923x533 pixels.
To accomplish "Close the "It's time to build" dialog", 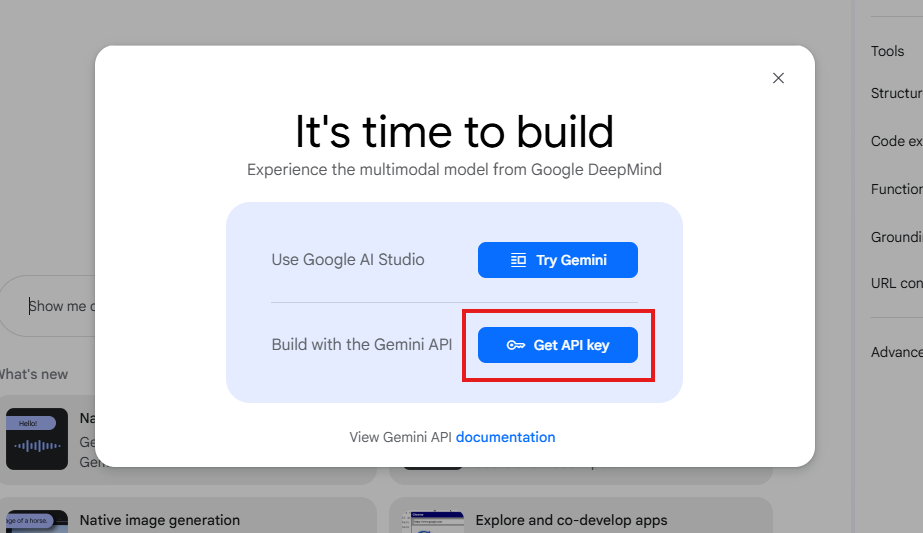I will point(778,78).
